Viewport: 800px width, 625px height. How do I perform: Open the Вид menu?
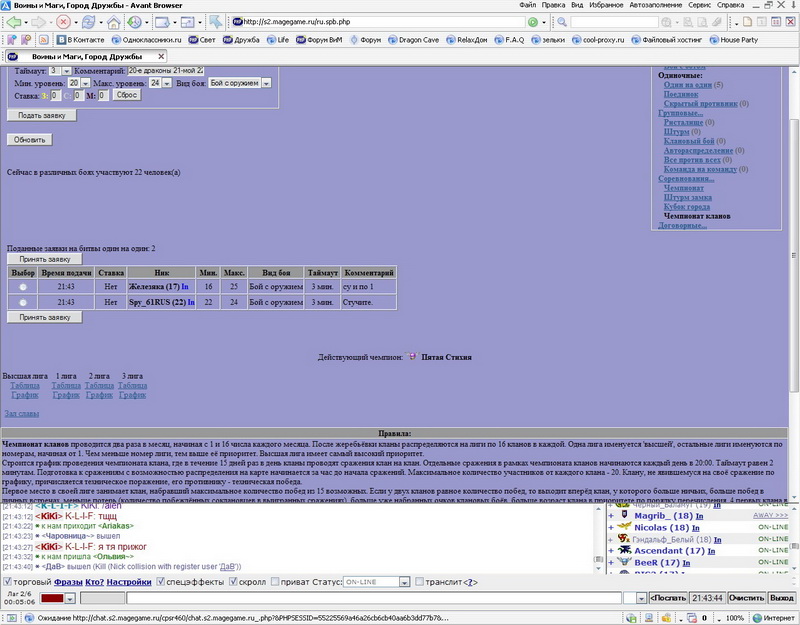tap(577, 5)
